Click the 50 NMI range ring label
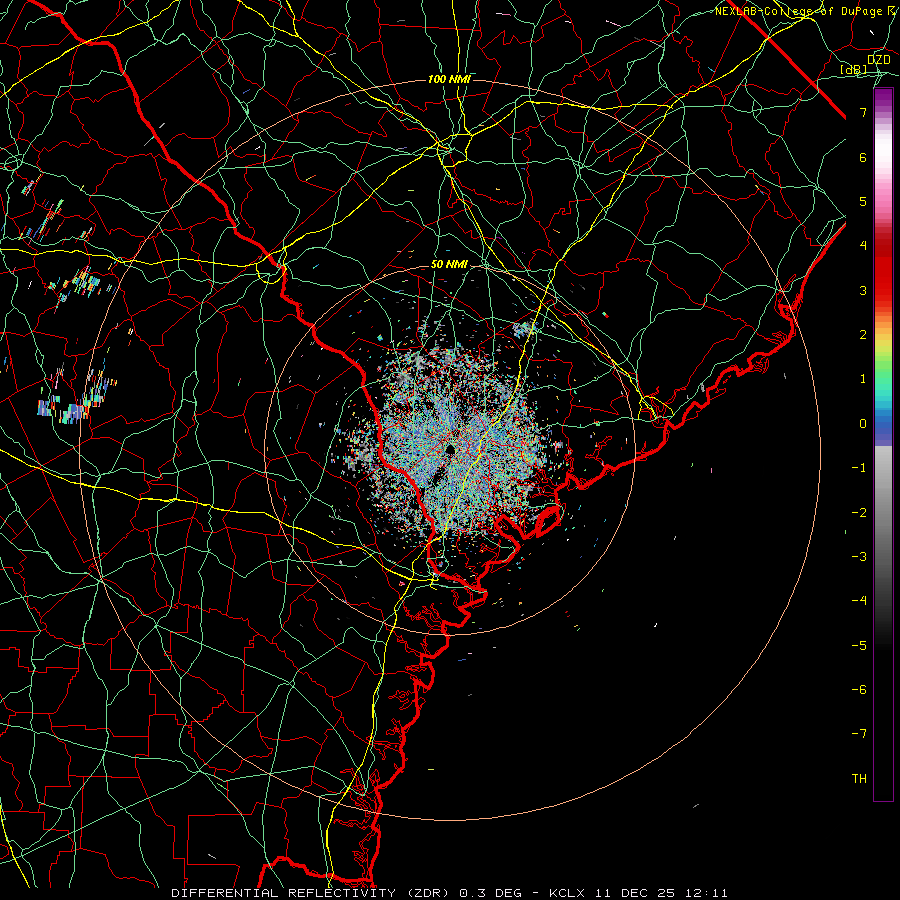This screenshot has height=900, width=900. pos(449,264)
